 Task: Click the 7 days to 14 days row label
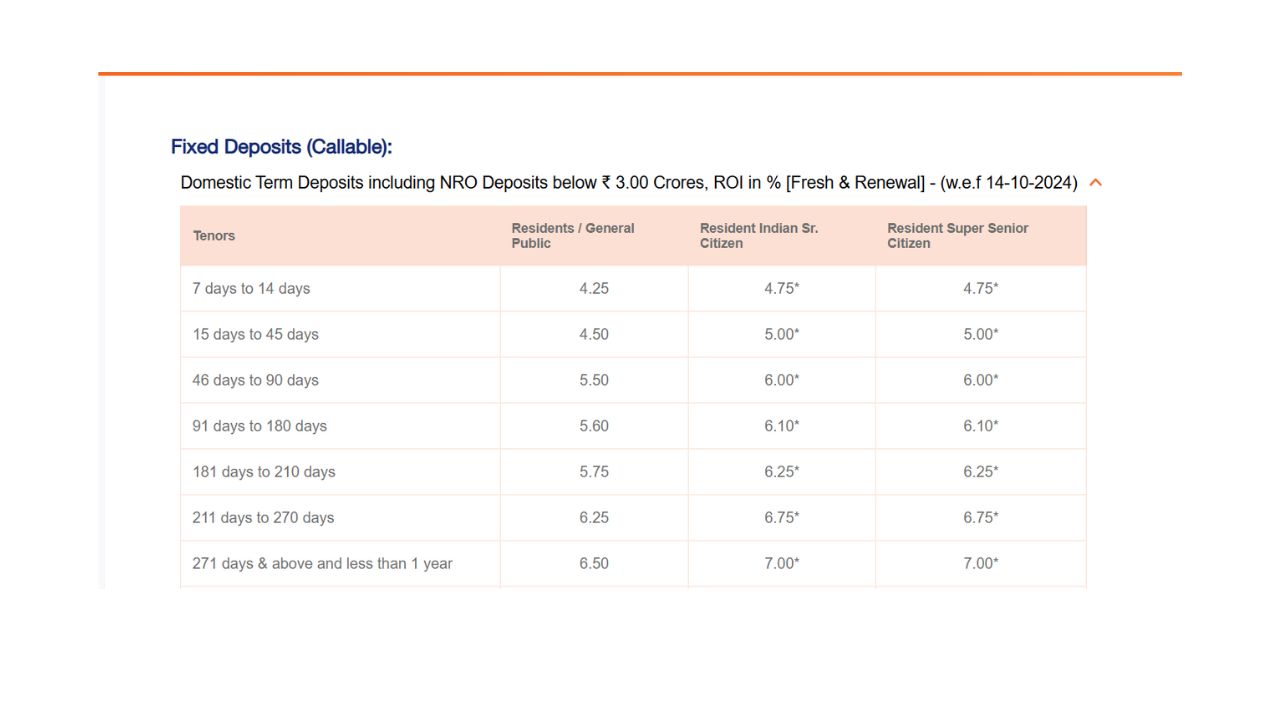click(251, 289)
